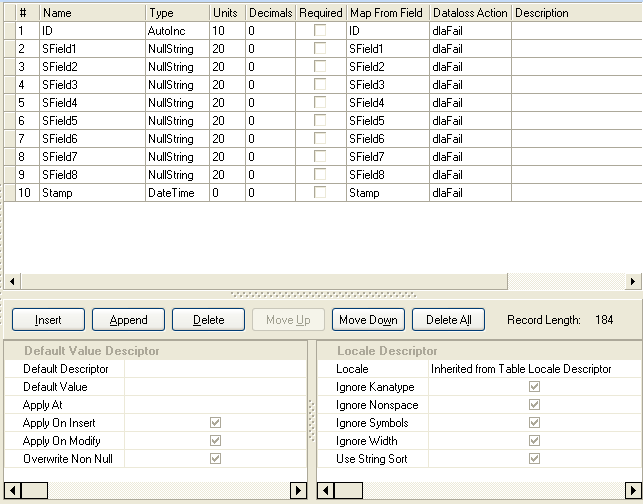Click the Default Descriptor value field
This screenshot has height=504, width=643.
(x=215, y=369)
